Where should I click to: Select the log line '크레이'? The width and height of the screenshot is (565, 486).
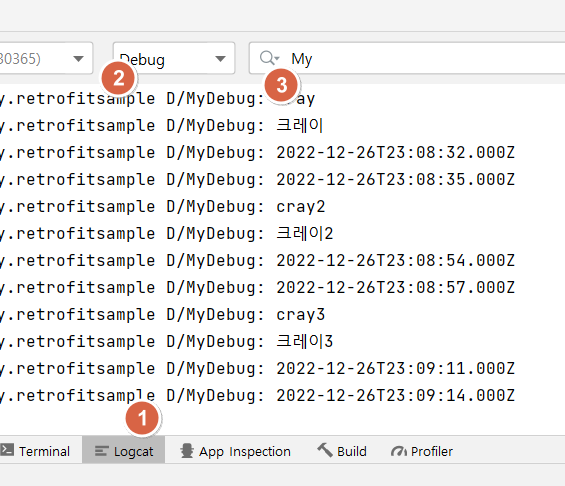[x=299, y=125]
